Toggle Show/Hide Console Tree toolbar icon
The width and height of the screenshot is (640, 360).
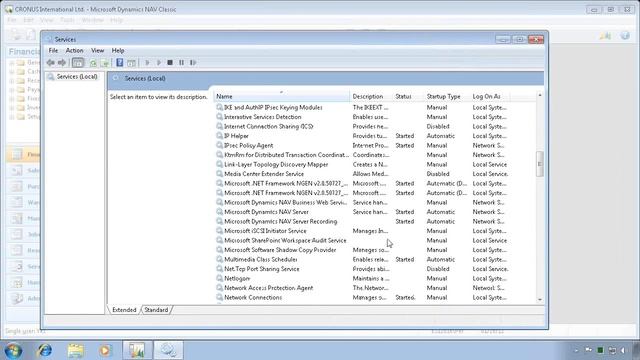[x=78, y=63]
